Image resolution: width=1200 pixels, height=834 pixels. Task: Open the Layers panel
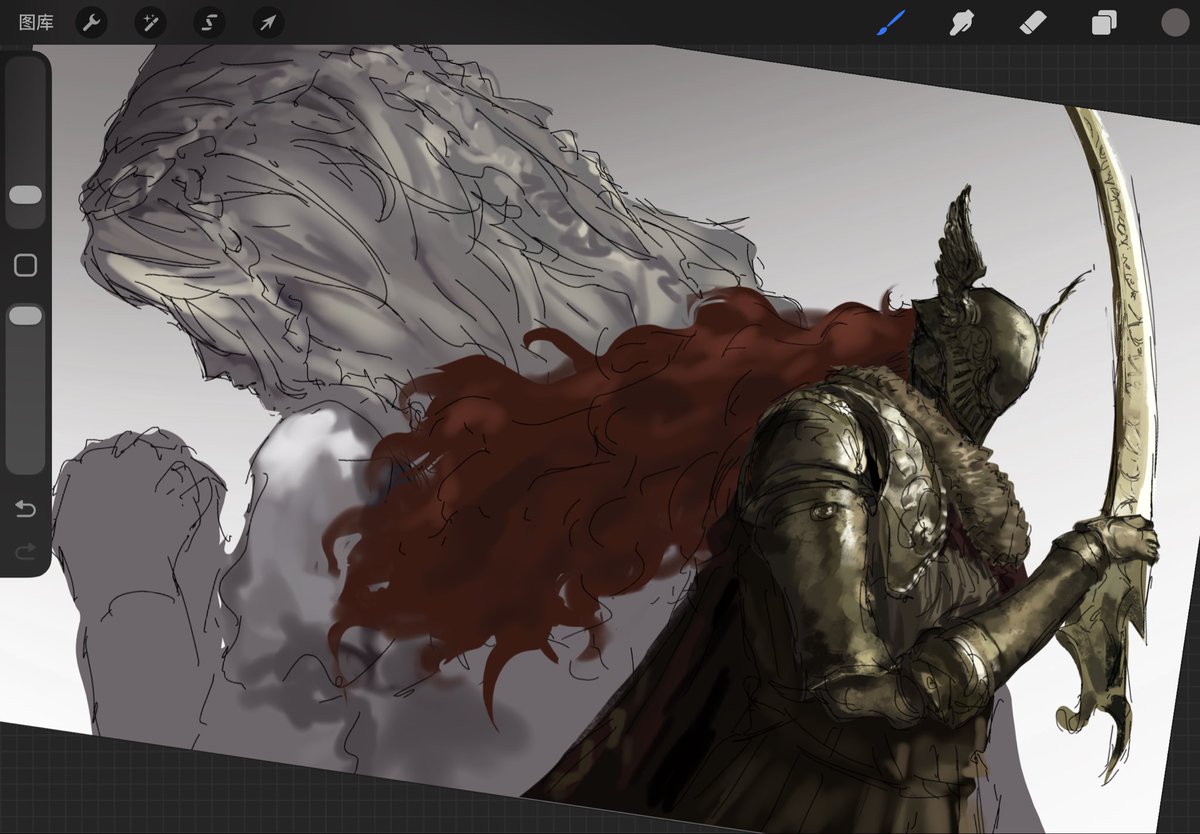pos(1104,22)
